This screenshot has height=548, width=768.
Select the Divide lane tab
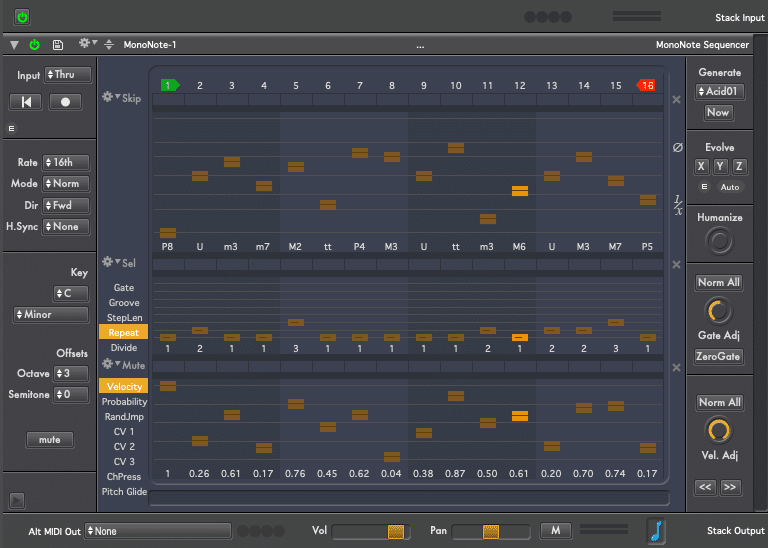click(123, 348)
